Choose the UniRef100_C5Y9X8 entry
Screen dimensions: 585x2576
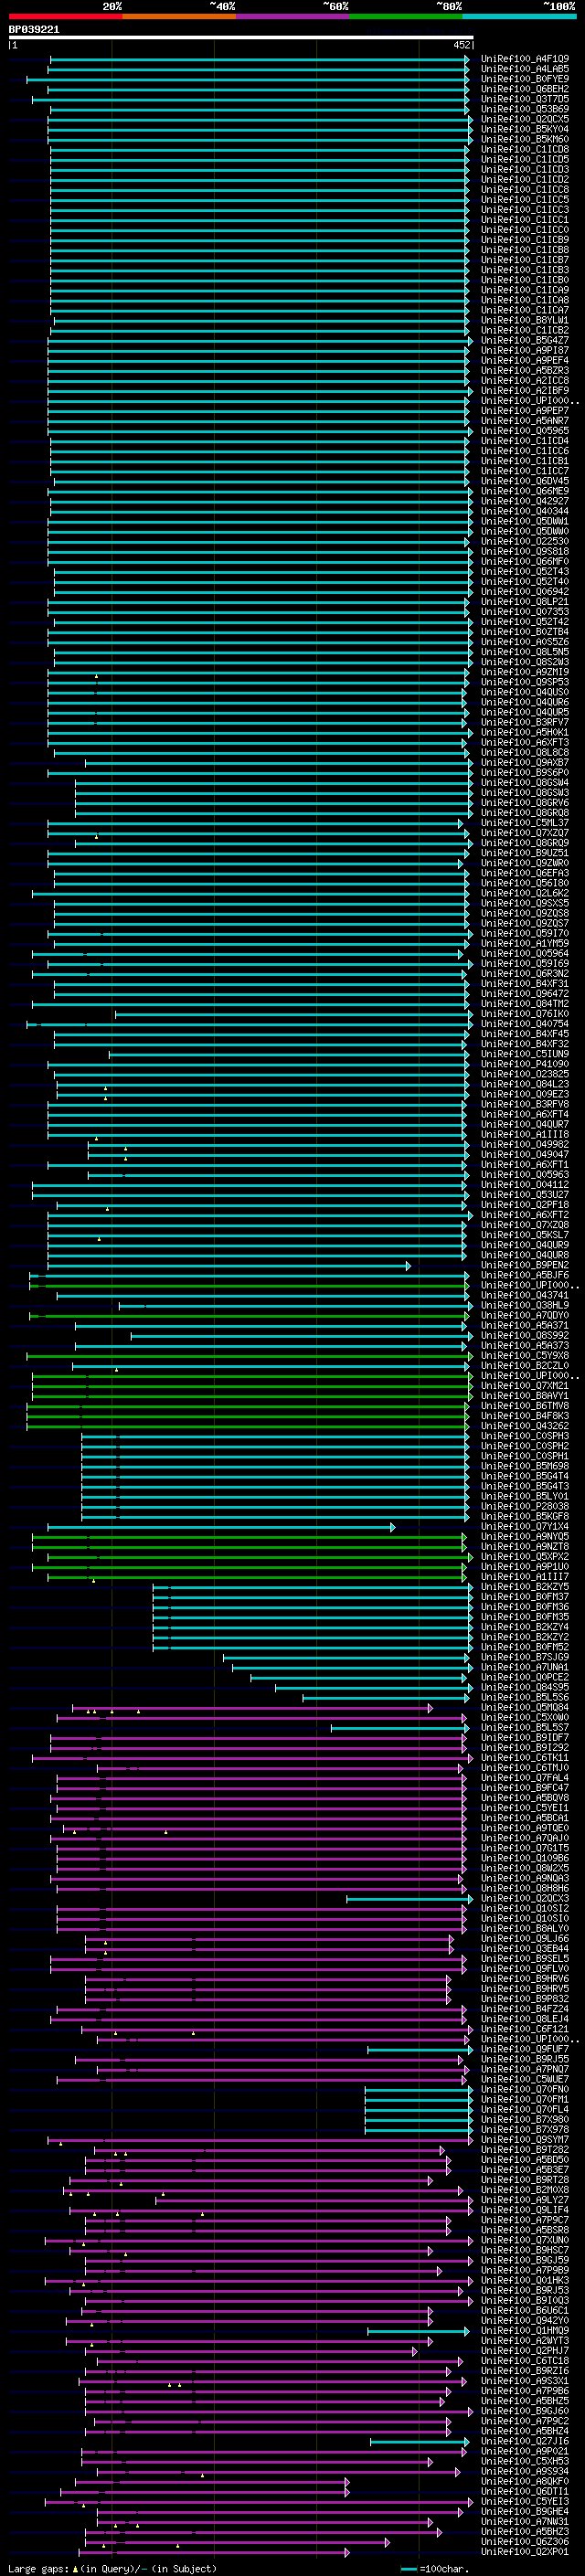click(525, 1355)
